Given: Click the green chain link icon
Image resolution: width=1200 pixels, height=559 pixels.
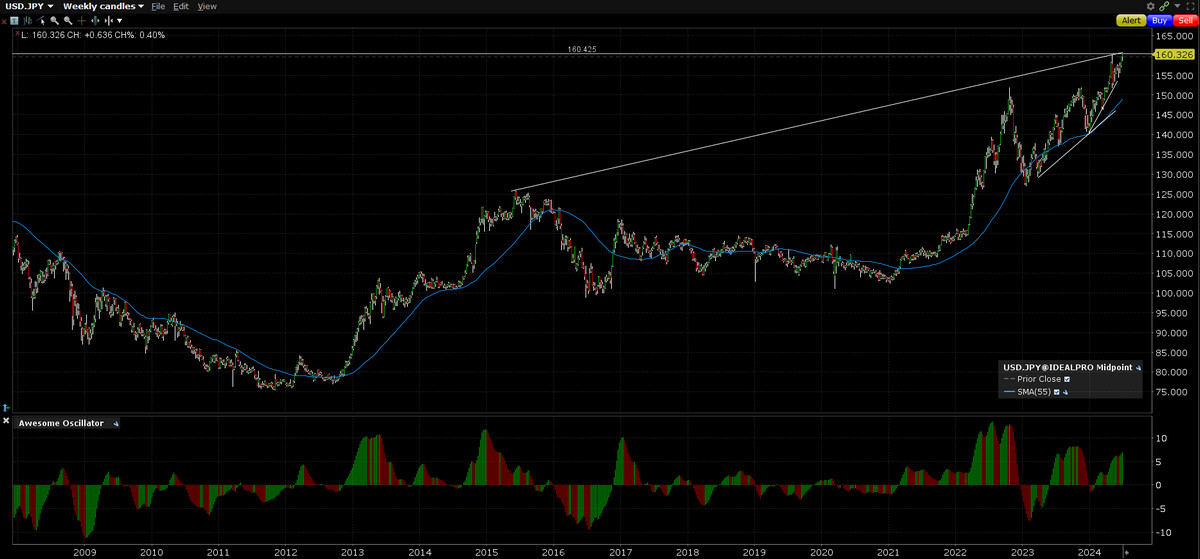Looking at the screenshot, I should [1164, 6].
